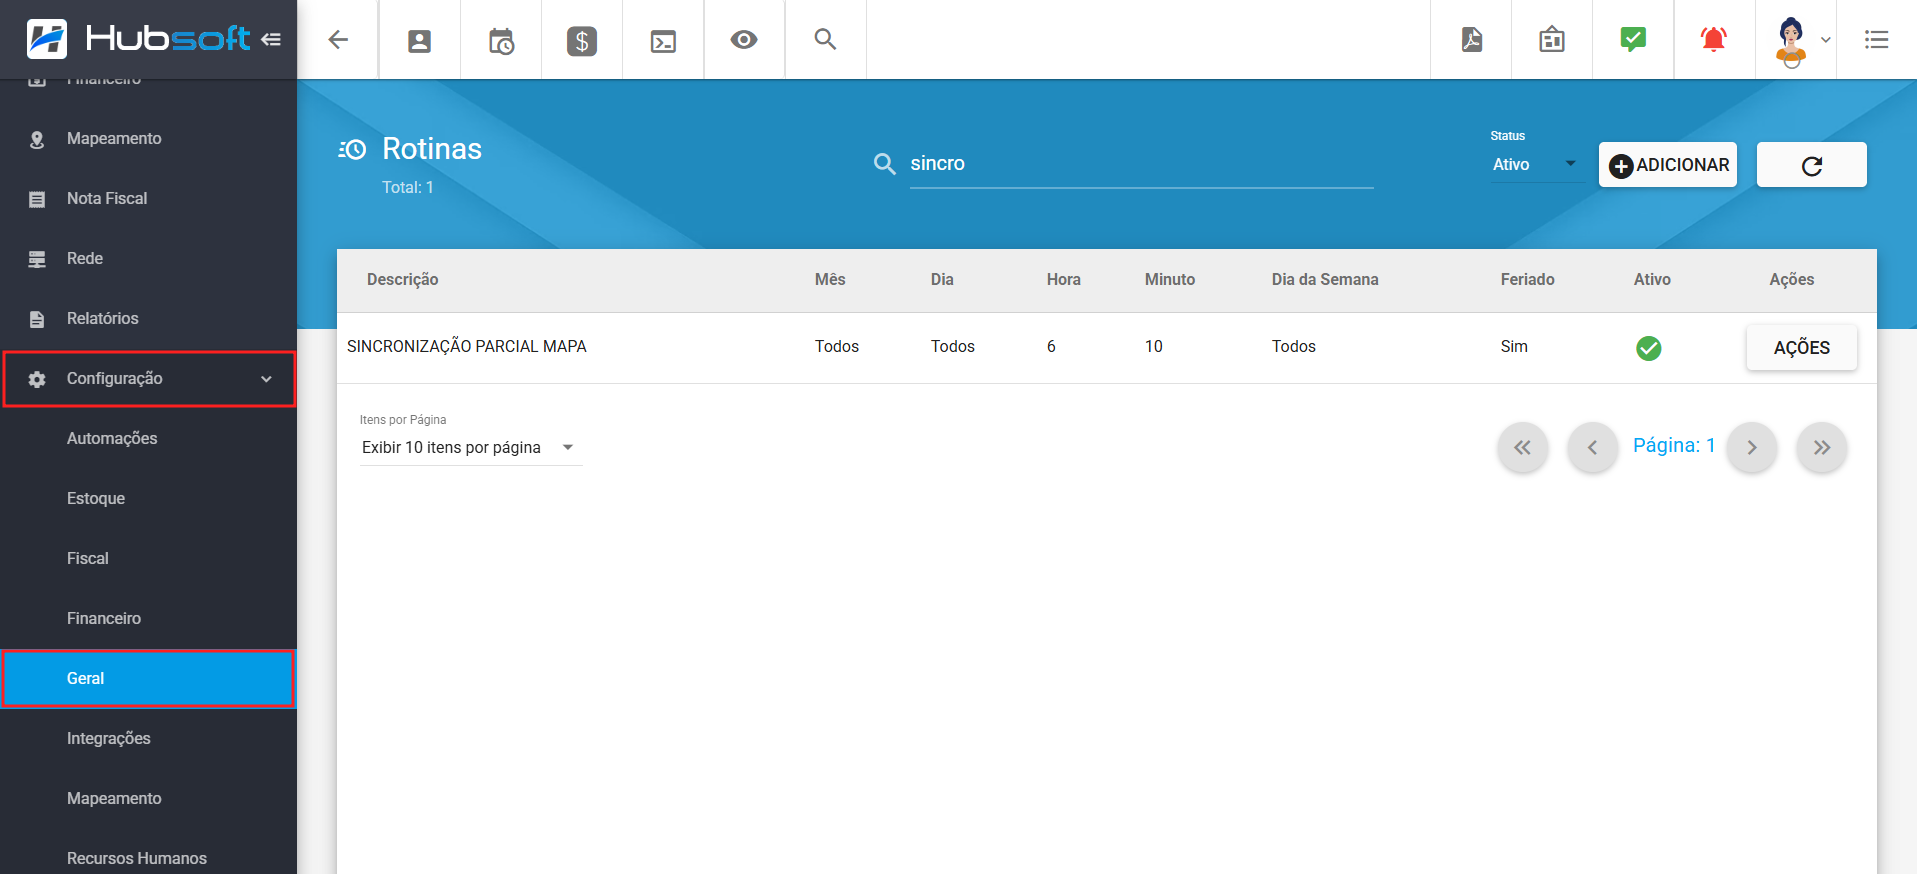Click the sincro search input field

(x=1141, y=164)
